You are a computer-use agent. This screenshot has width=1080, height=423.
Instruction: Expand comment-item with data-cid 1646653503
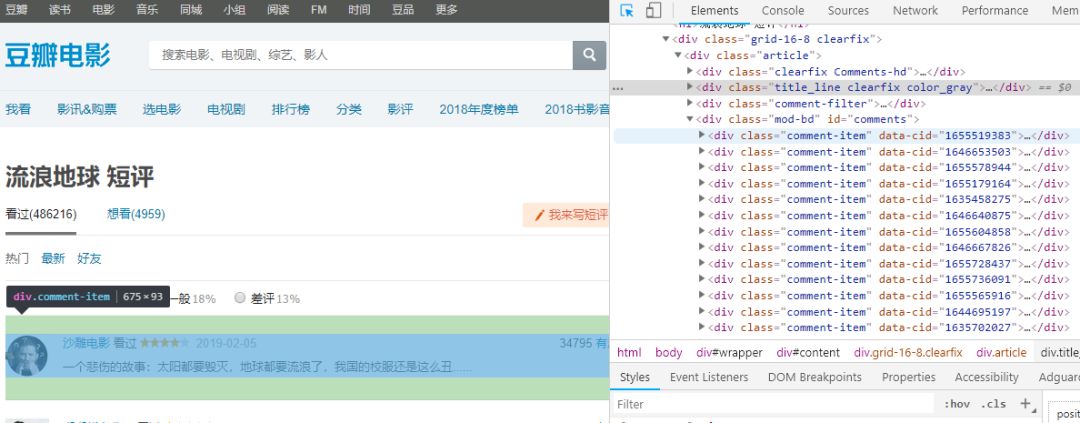coord(702,151)
